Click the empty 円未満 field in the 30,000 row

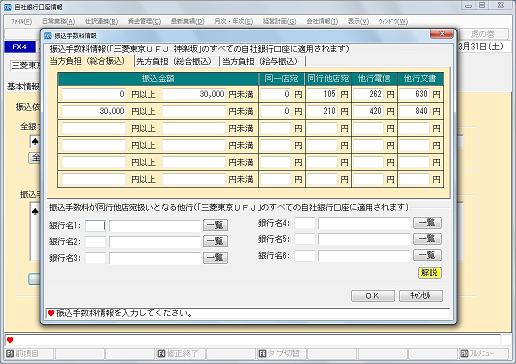point(194,111)
